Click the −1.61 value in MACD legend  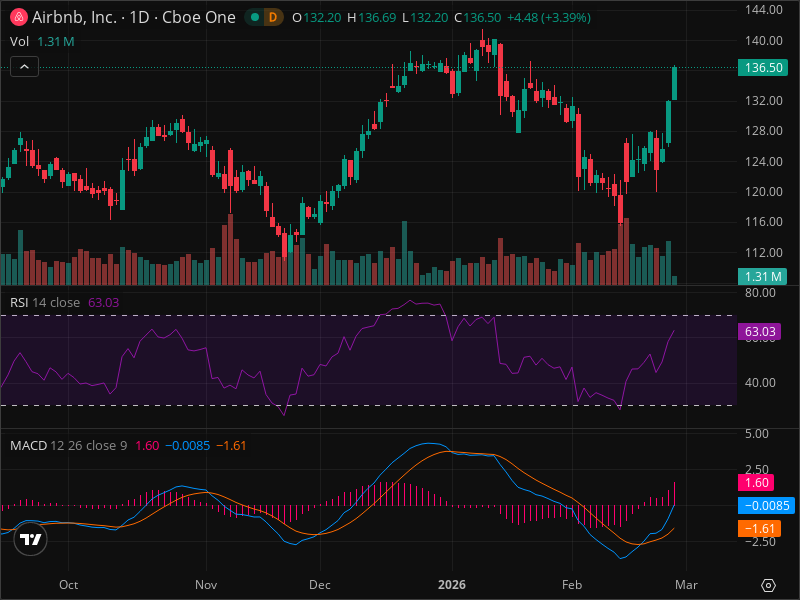(231, 445)
